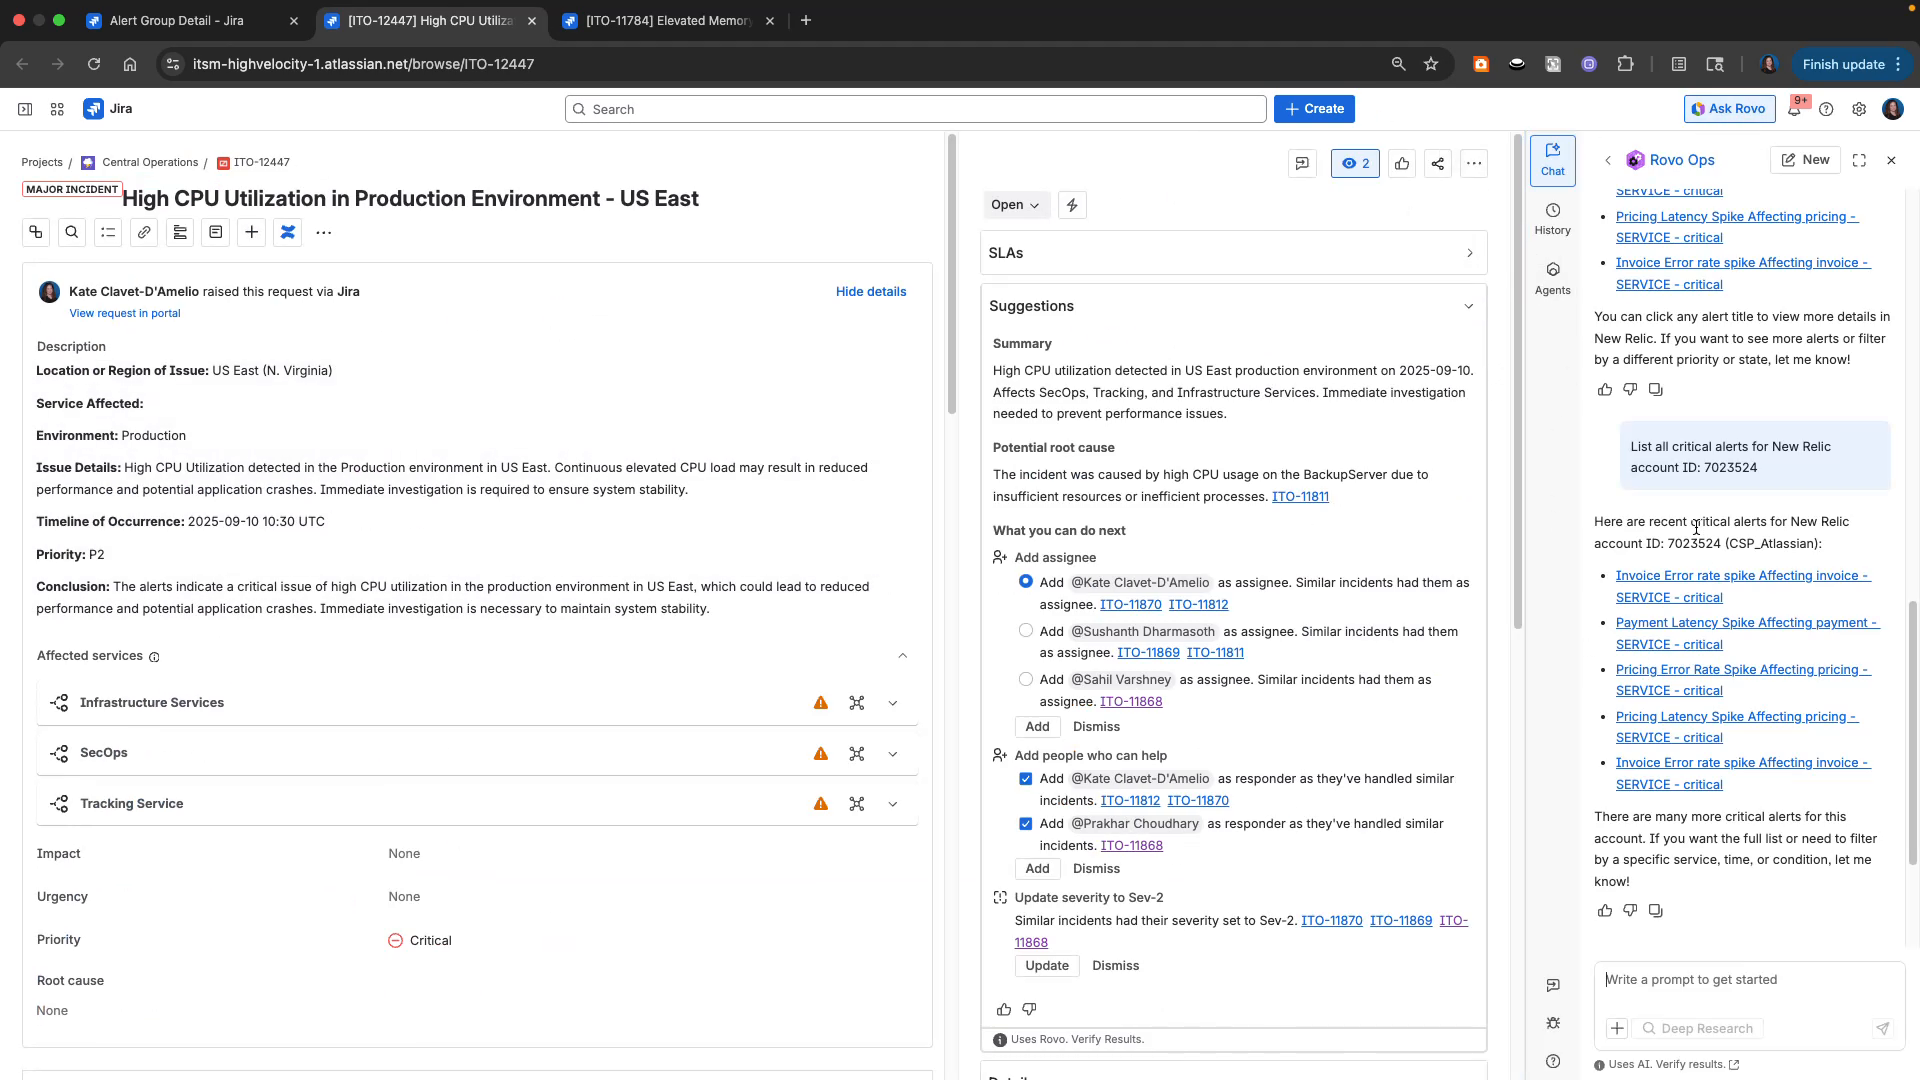Click the watchers eye icon showing 2
The height and width of the screenshot is (1080, 1920).
(1354, 163)
